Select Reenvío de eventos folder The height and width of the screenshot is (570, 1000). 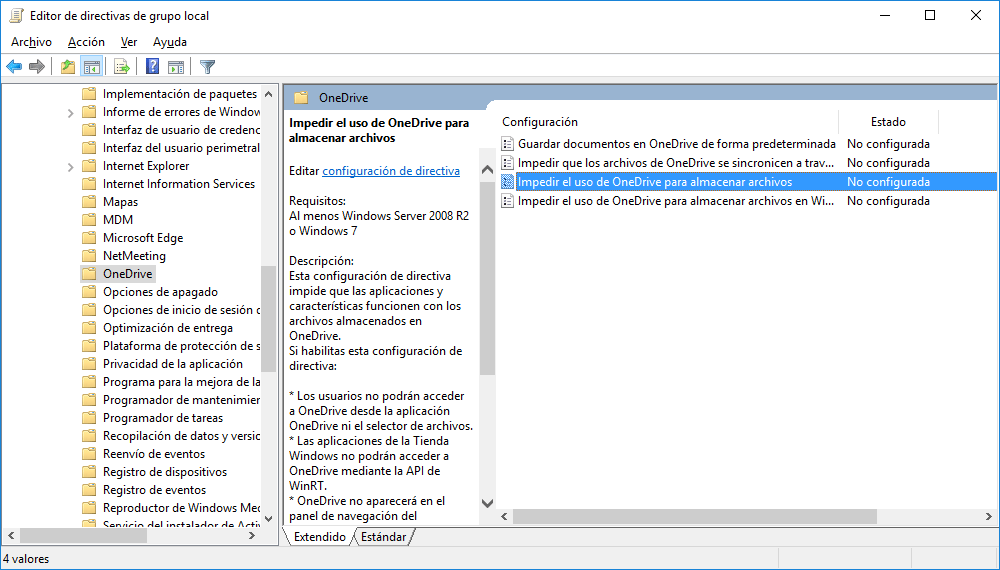tap(154, 454)
